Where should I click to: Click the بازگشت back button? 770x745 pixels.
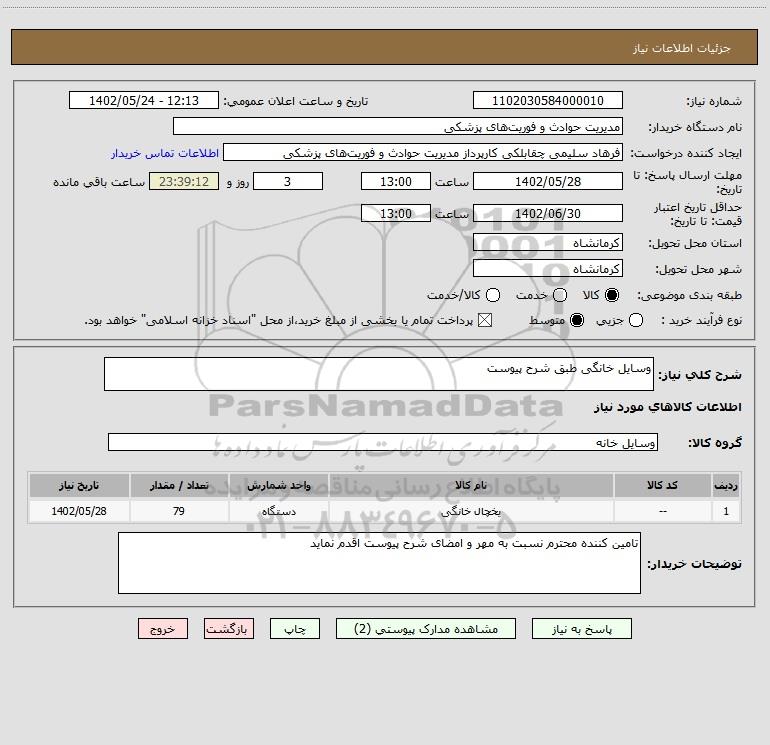(229, 629)
